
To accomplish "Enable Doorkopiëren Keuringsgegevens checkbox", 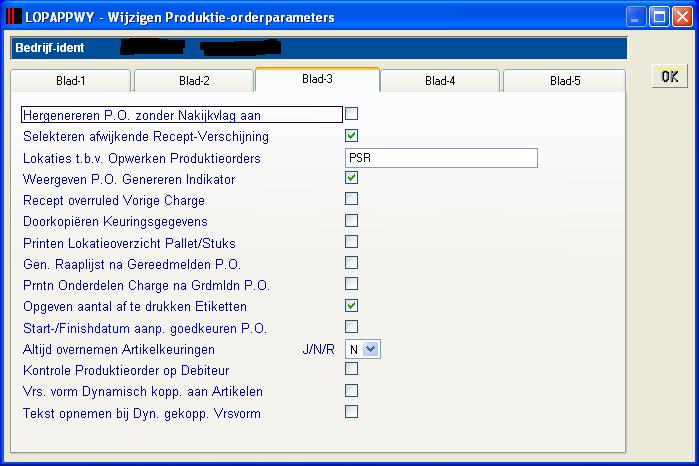I will [x=351, y=220].
